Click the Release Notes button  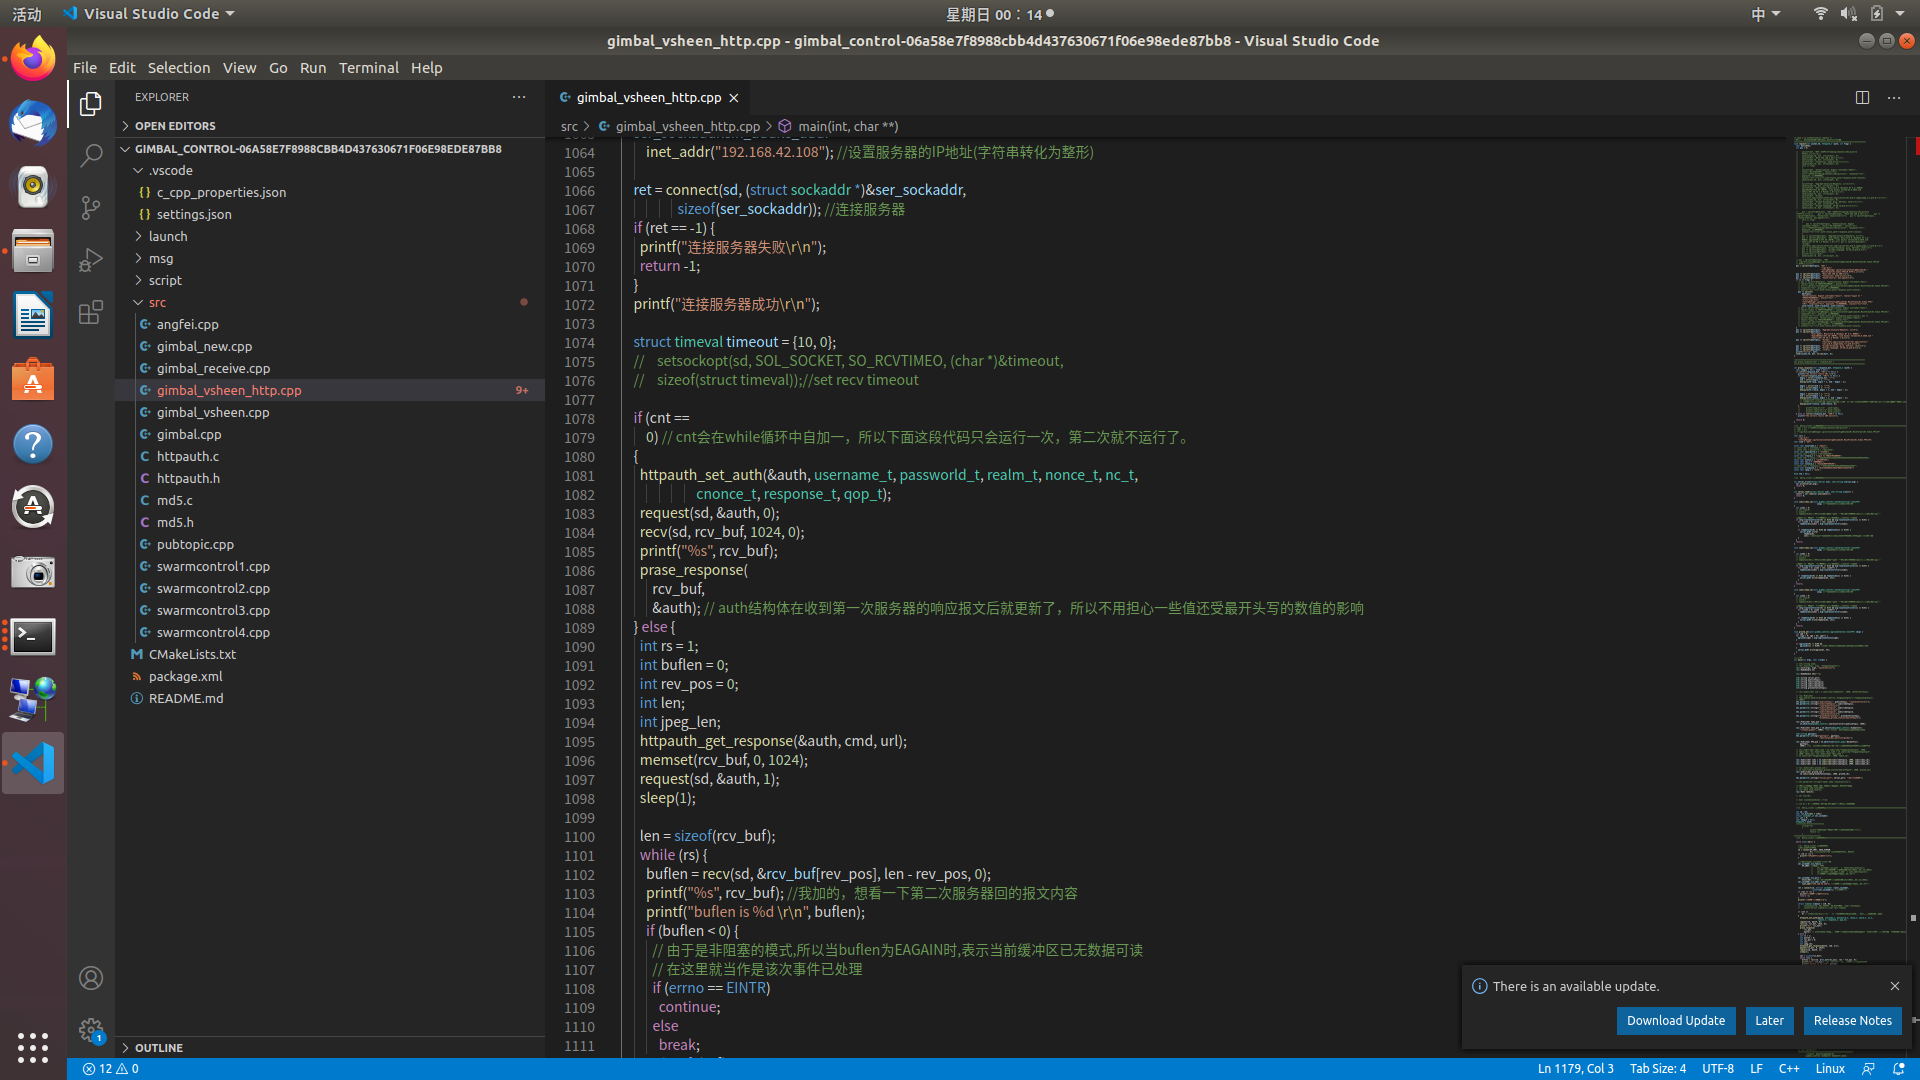[x=1851, y=1020]
